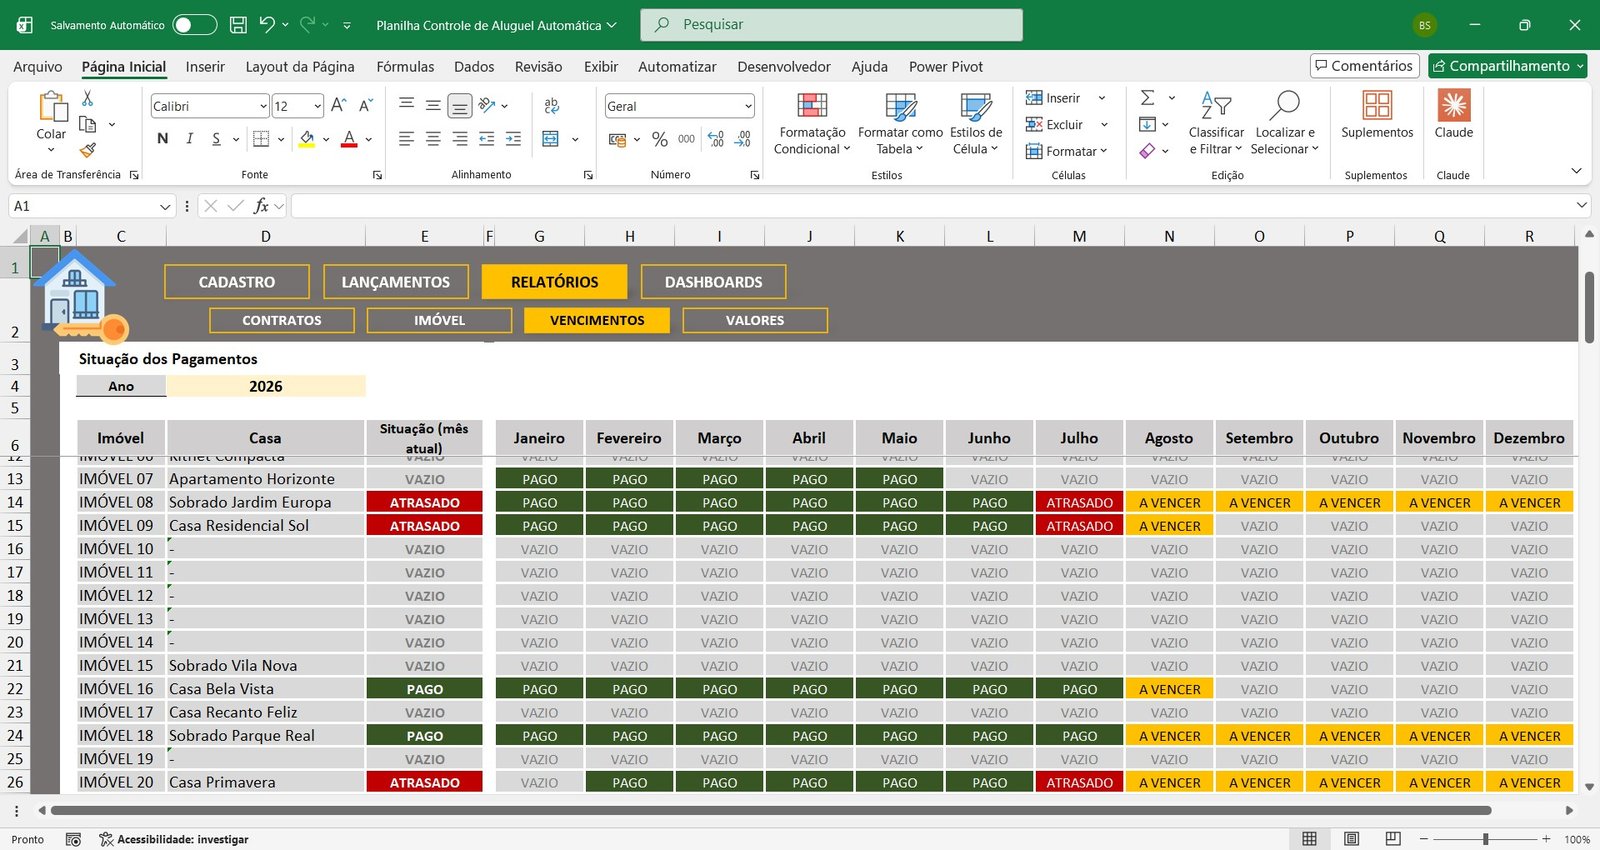Image resolution: width=1600 pixels, height=850 pixels.
Task: Click the zoom slider handle
Action: click(x=1486, y=839)
